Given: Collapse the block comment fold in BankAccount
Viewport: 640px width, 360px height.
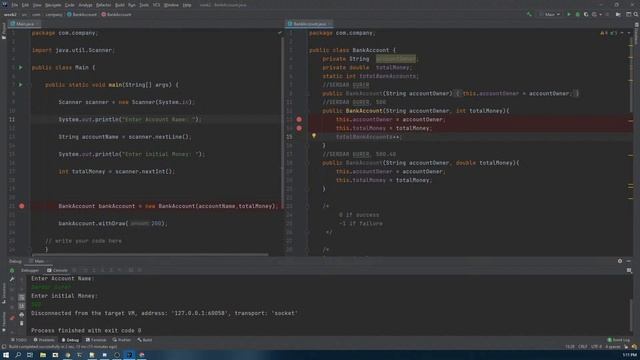Looking at the screenshot, I should tap(307, 206).
